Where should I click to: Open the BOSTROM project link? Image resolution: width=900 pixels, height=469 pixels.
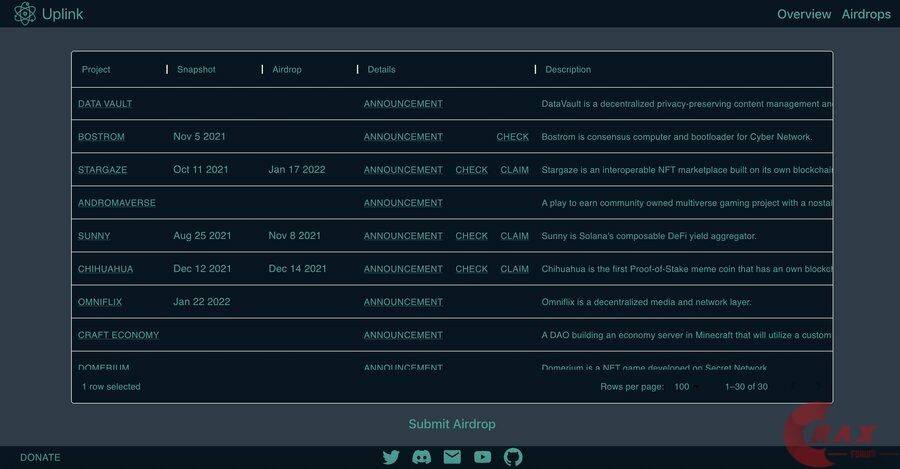[x=101, y=137]
